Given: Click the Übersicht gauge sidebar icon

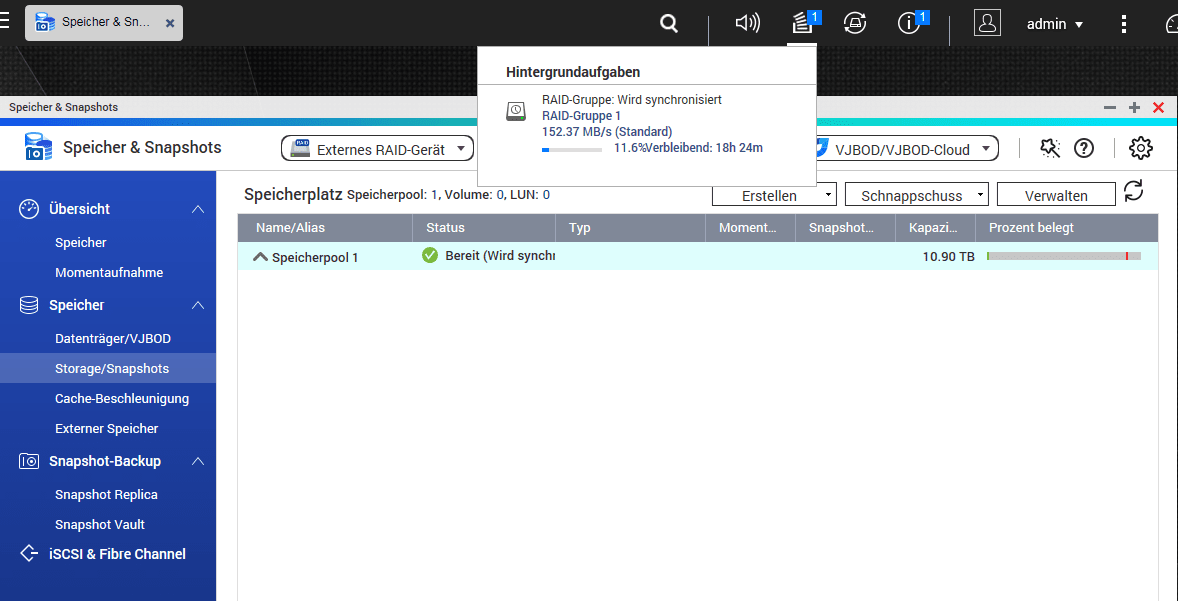Looking at the screenshot, I should coord(29,209).
